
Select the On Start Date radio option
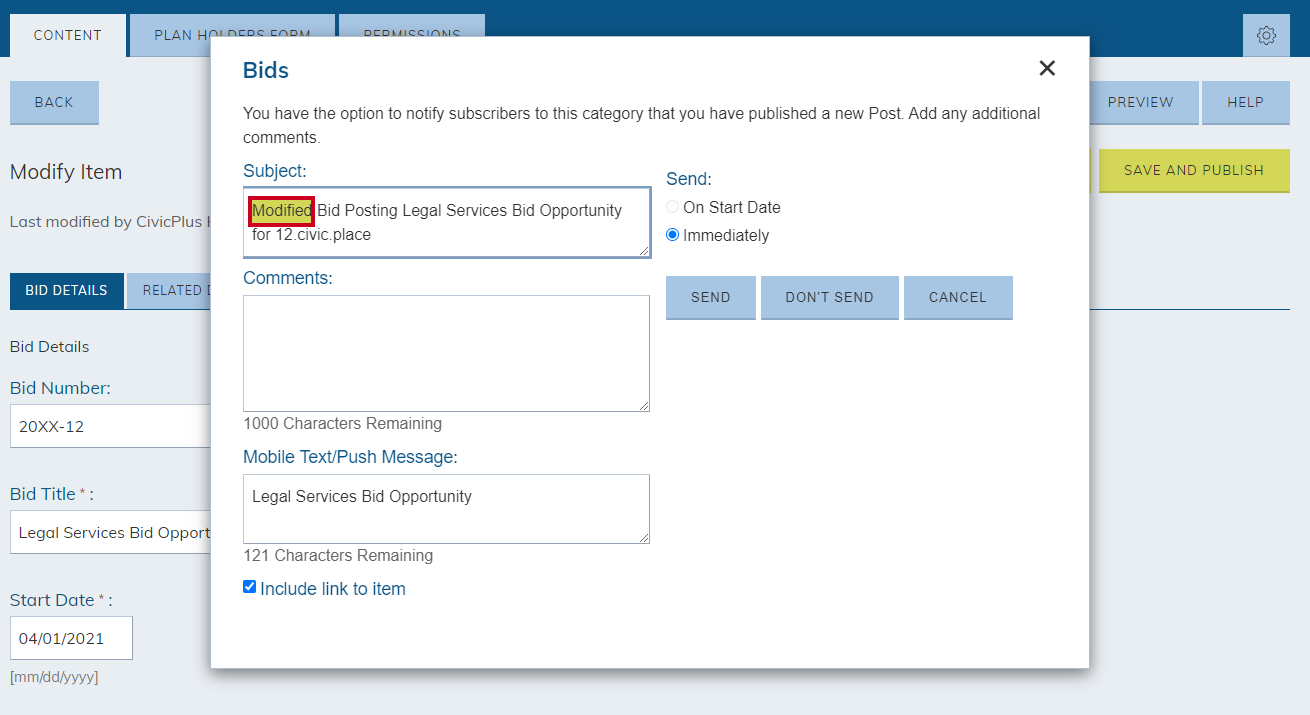coord(673,208)
